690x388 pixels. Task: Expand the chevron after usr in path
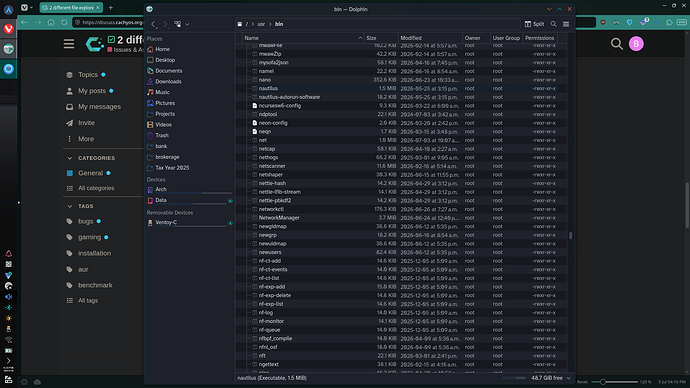pos(270,24)
